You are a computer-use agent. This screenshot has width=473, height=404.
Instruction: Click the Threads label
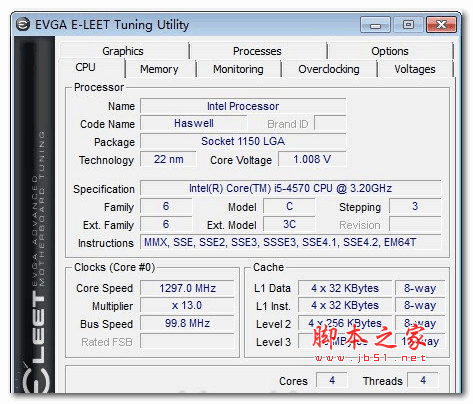pyautogui.click(x=383, y=381)
